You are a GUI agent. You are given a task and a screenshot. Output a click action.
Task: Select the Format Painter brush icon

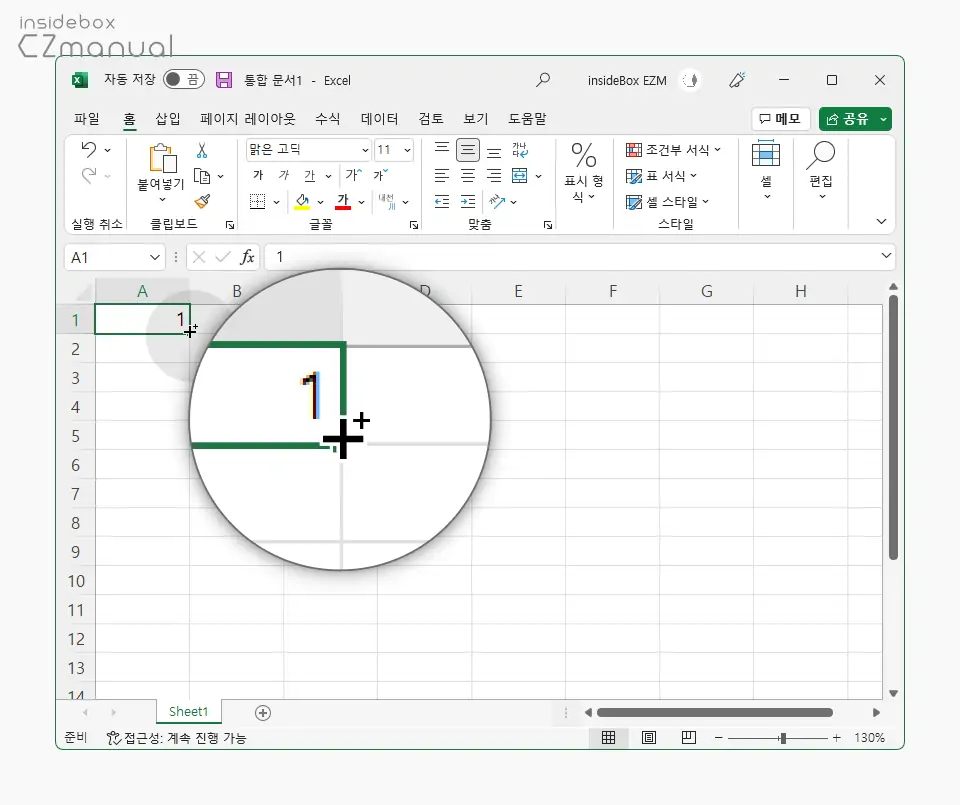(x=201, y=201)
